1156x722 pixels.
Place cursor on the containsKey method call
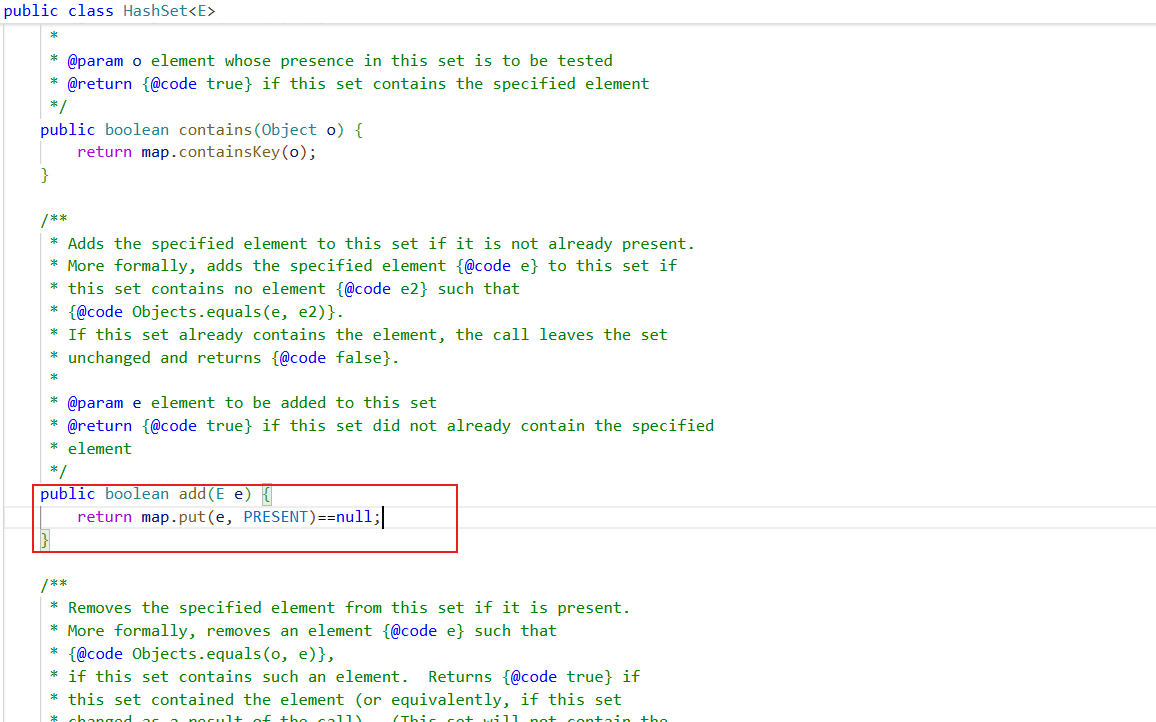coord(229,152)
